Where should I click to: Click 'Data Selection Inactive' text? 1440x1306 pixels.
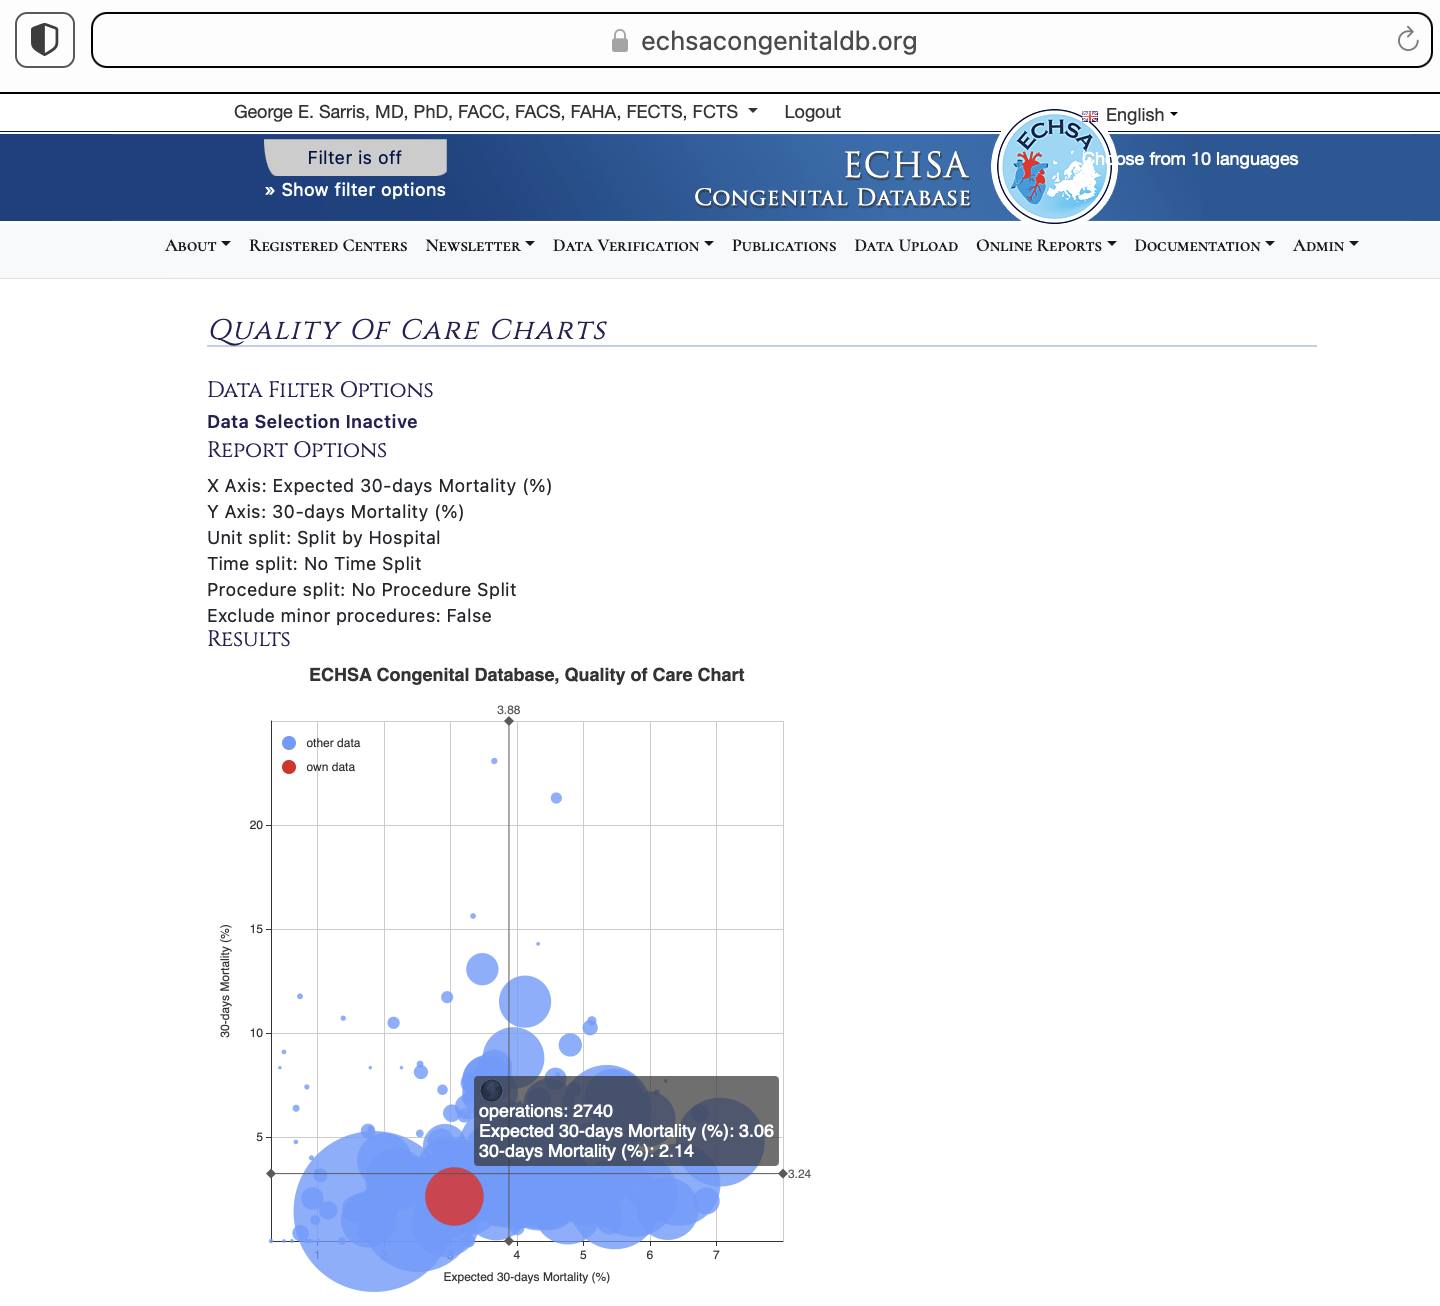312,422
